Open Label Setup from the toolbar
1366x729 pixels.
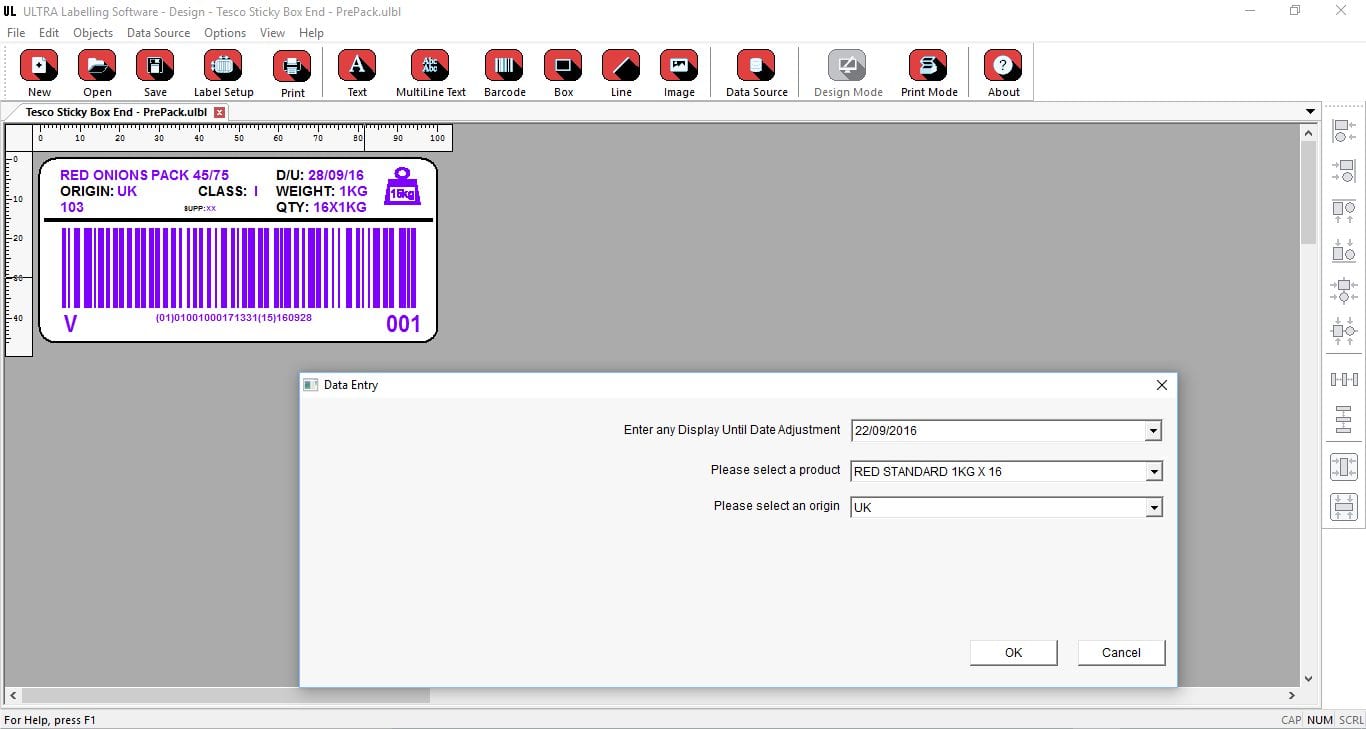coord(223,66)
